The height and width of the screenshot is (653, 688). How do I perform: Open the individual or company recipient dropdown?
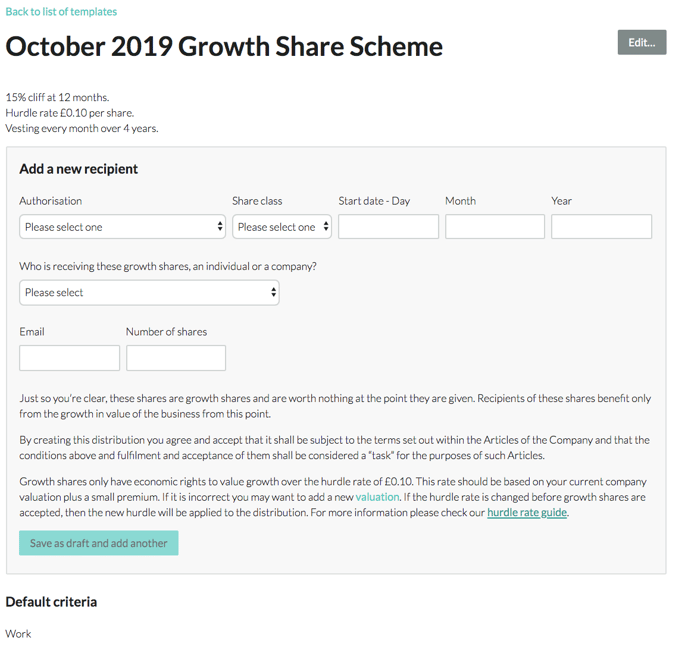[149, 292]
